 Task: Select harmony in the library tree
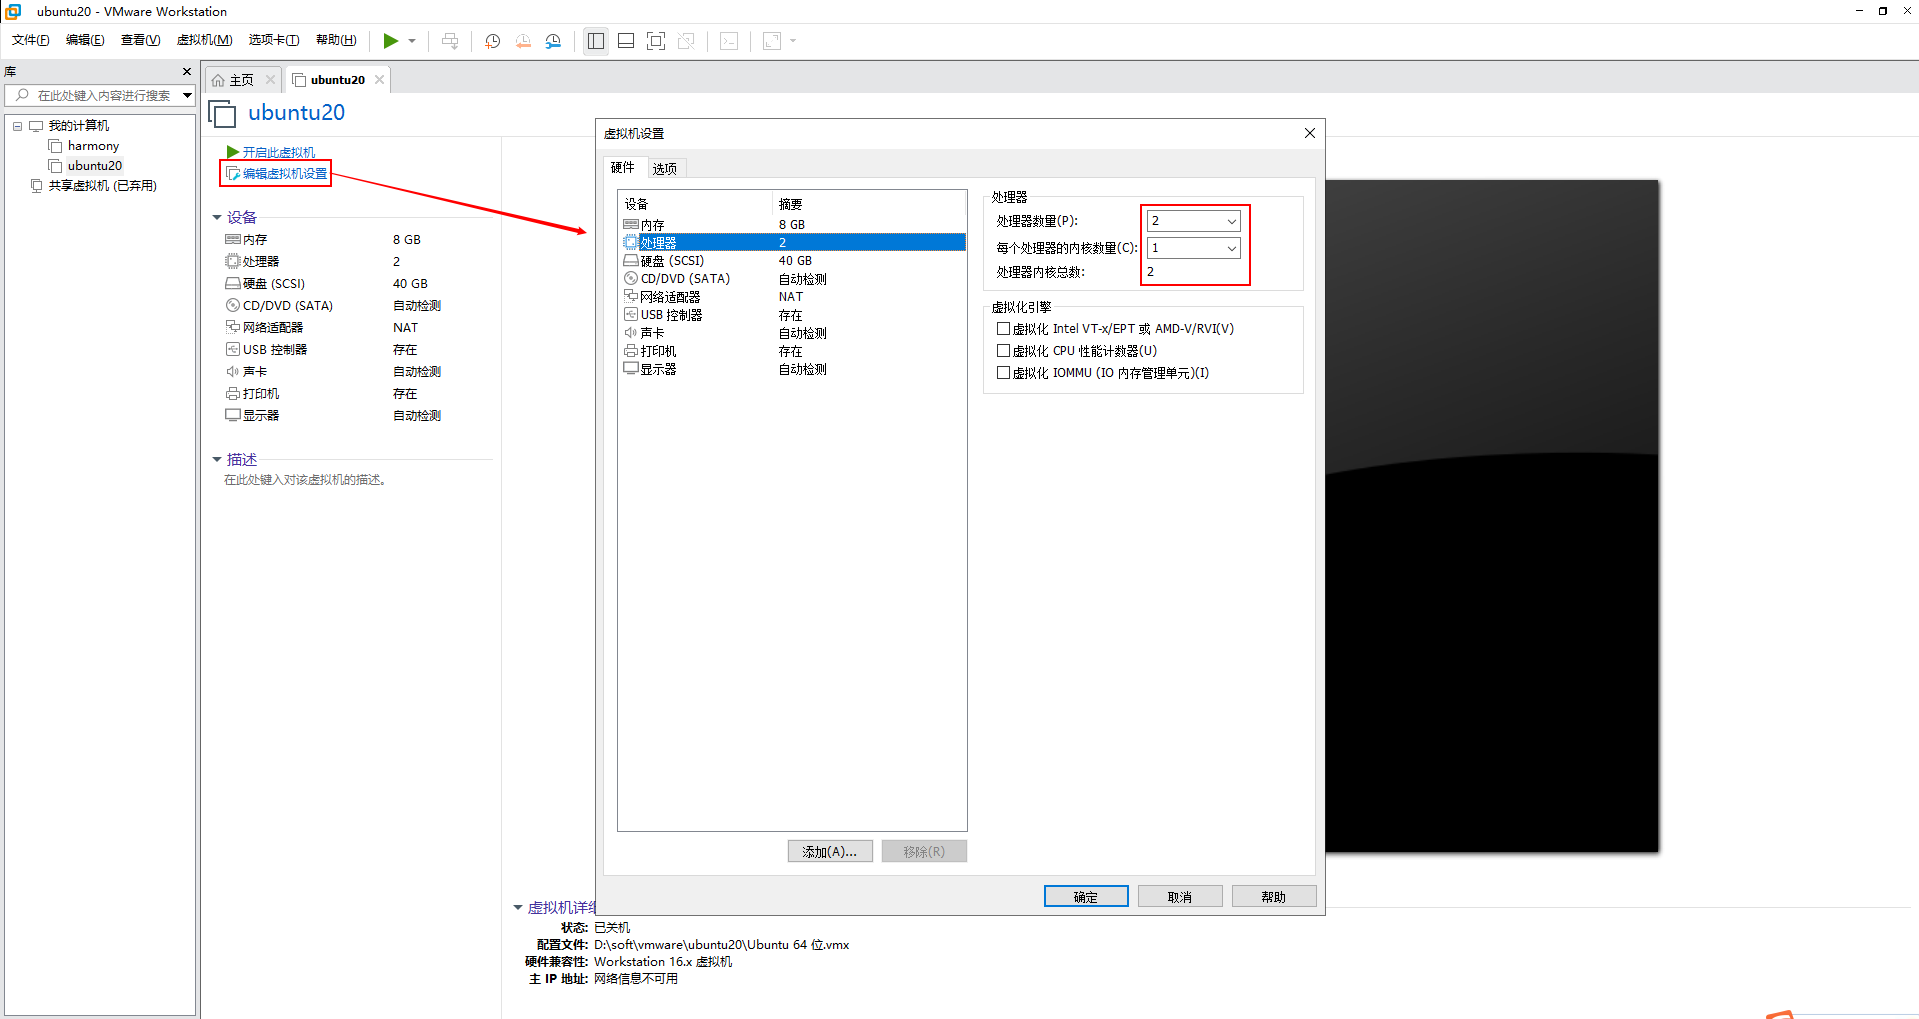[93, 146]
